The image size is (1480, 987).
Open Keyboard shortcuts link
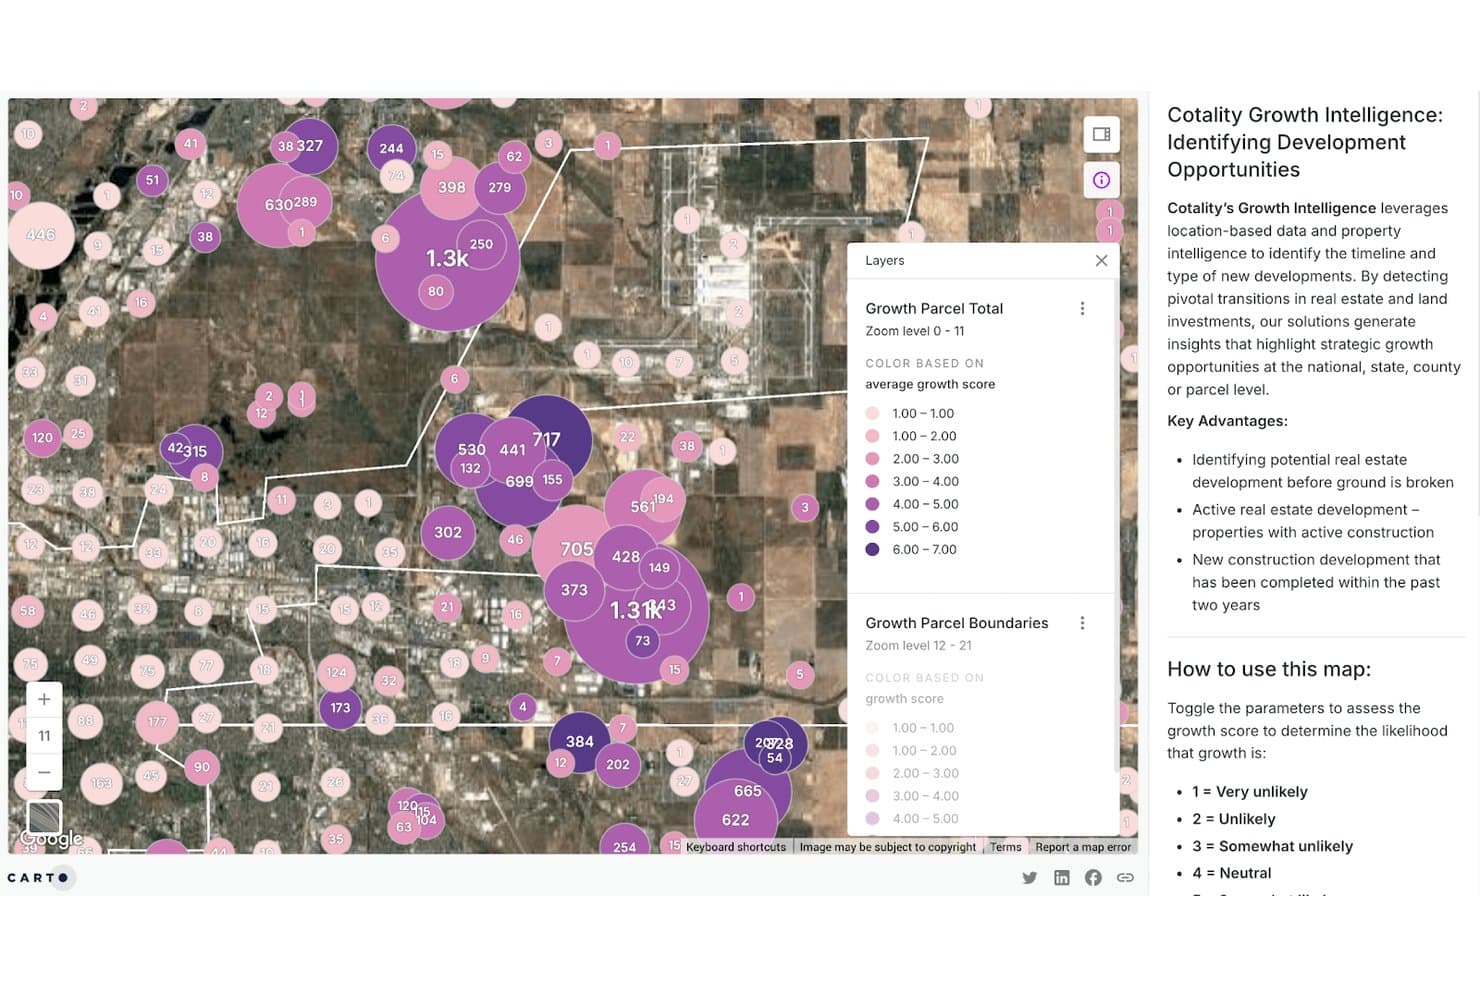(x=736, y=847)
